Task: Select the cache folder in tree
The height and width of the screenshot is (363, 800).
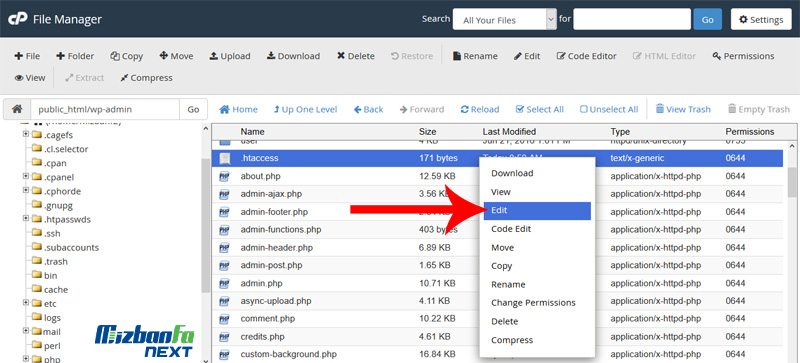Action: pos(56,289)
